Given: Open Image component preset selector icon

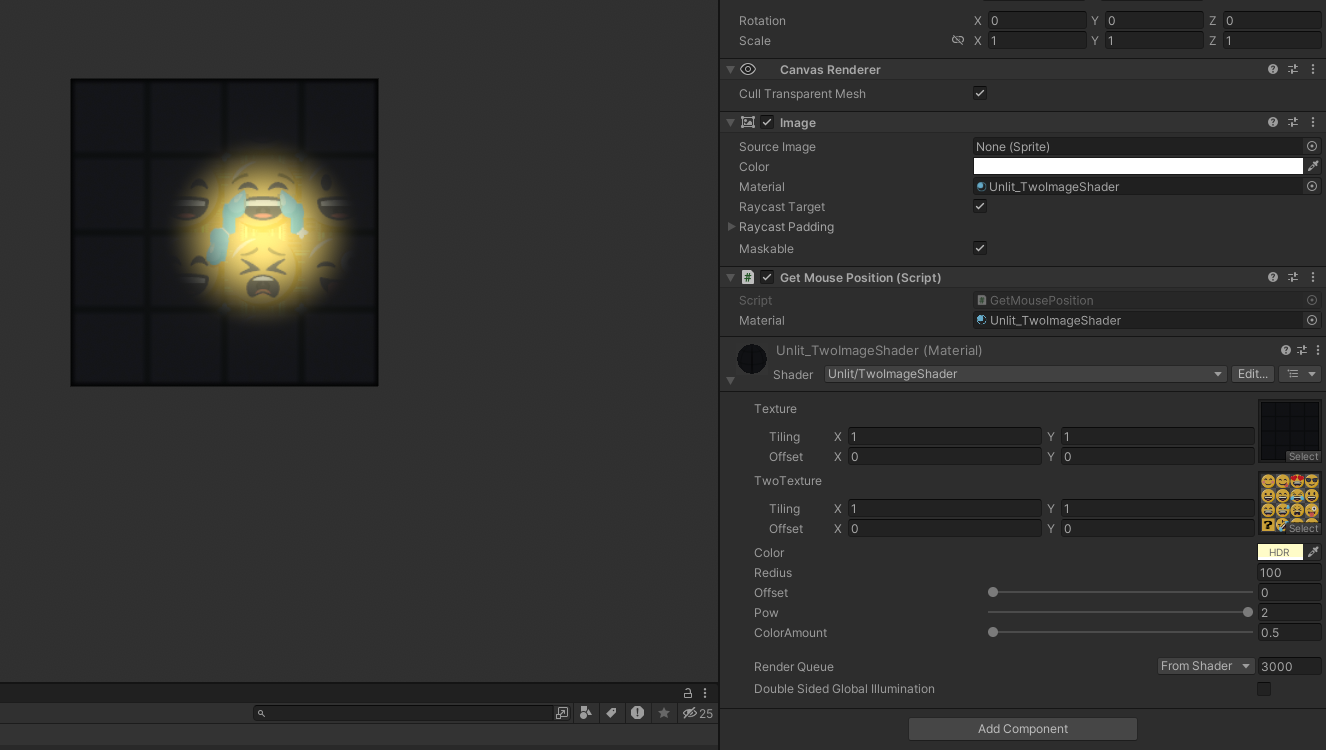Looking at the screenshot, I should point(1293,122).
